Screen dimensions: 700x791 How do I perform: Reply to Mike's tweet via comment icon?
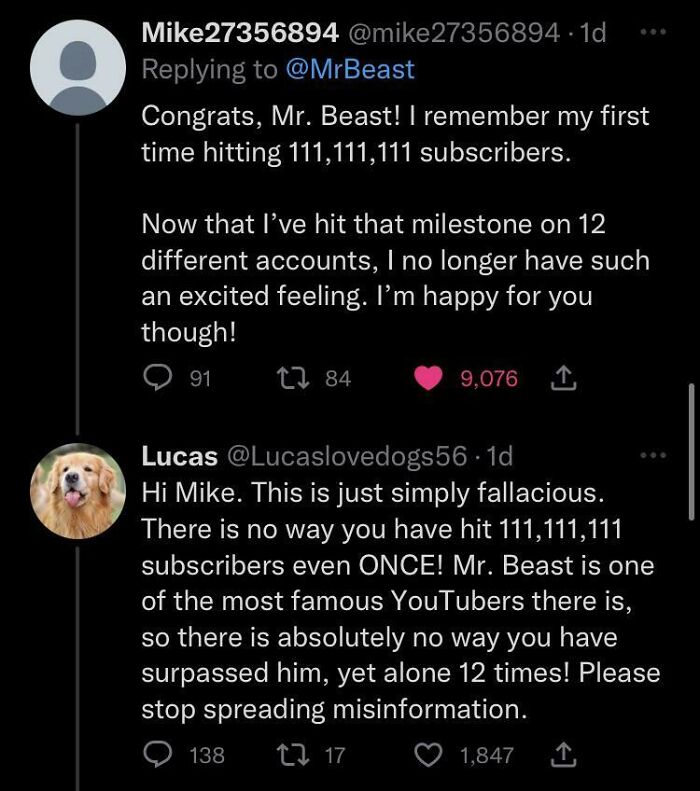click(156, 378)
